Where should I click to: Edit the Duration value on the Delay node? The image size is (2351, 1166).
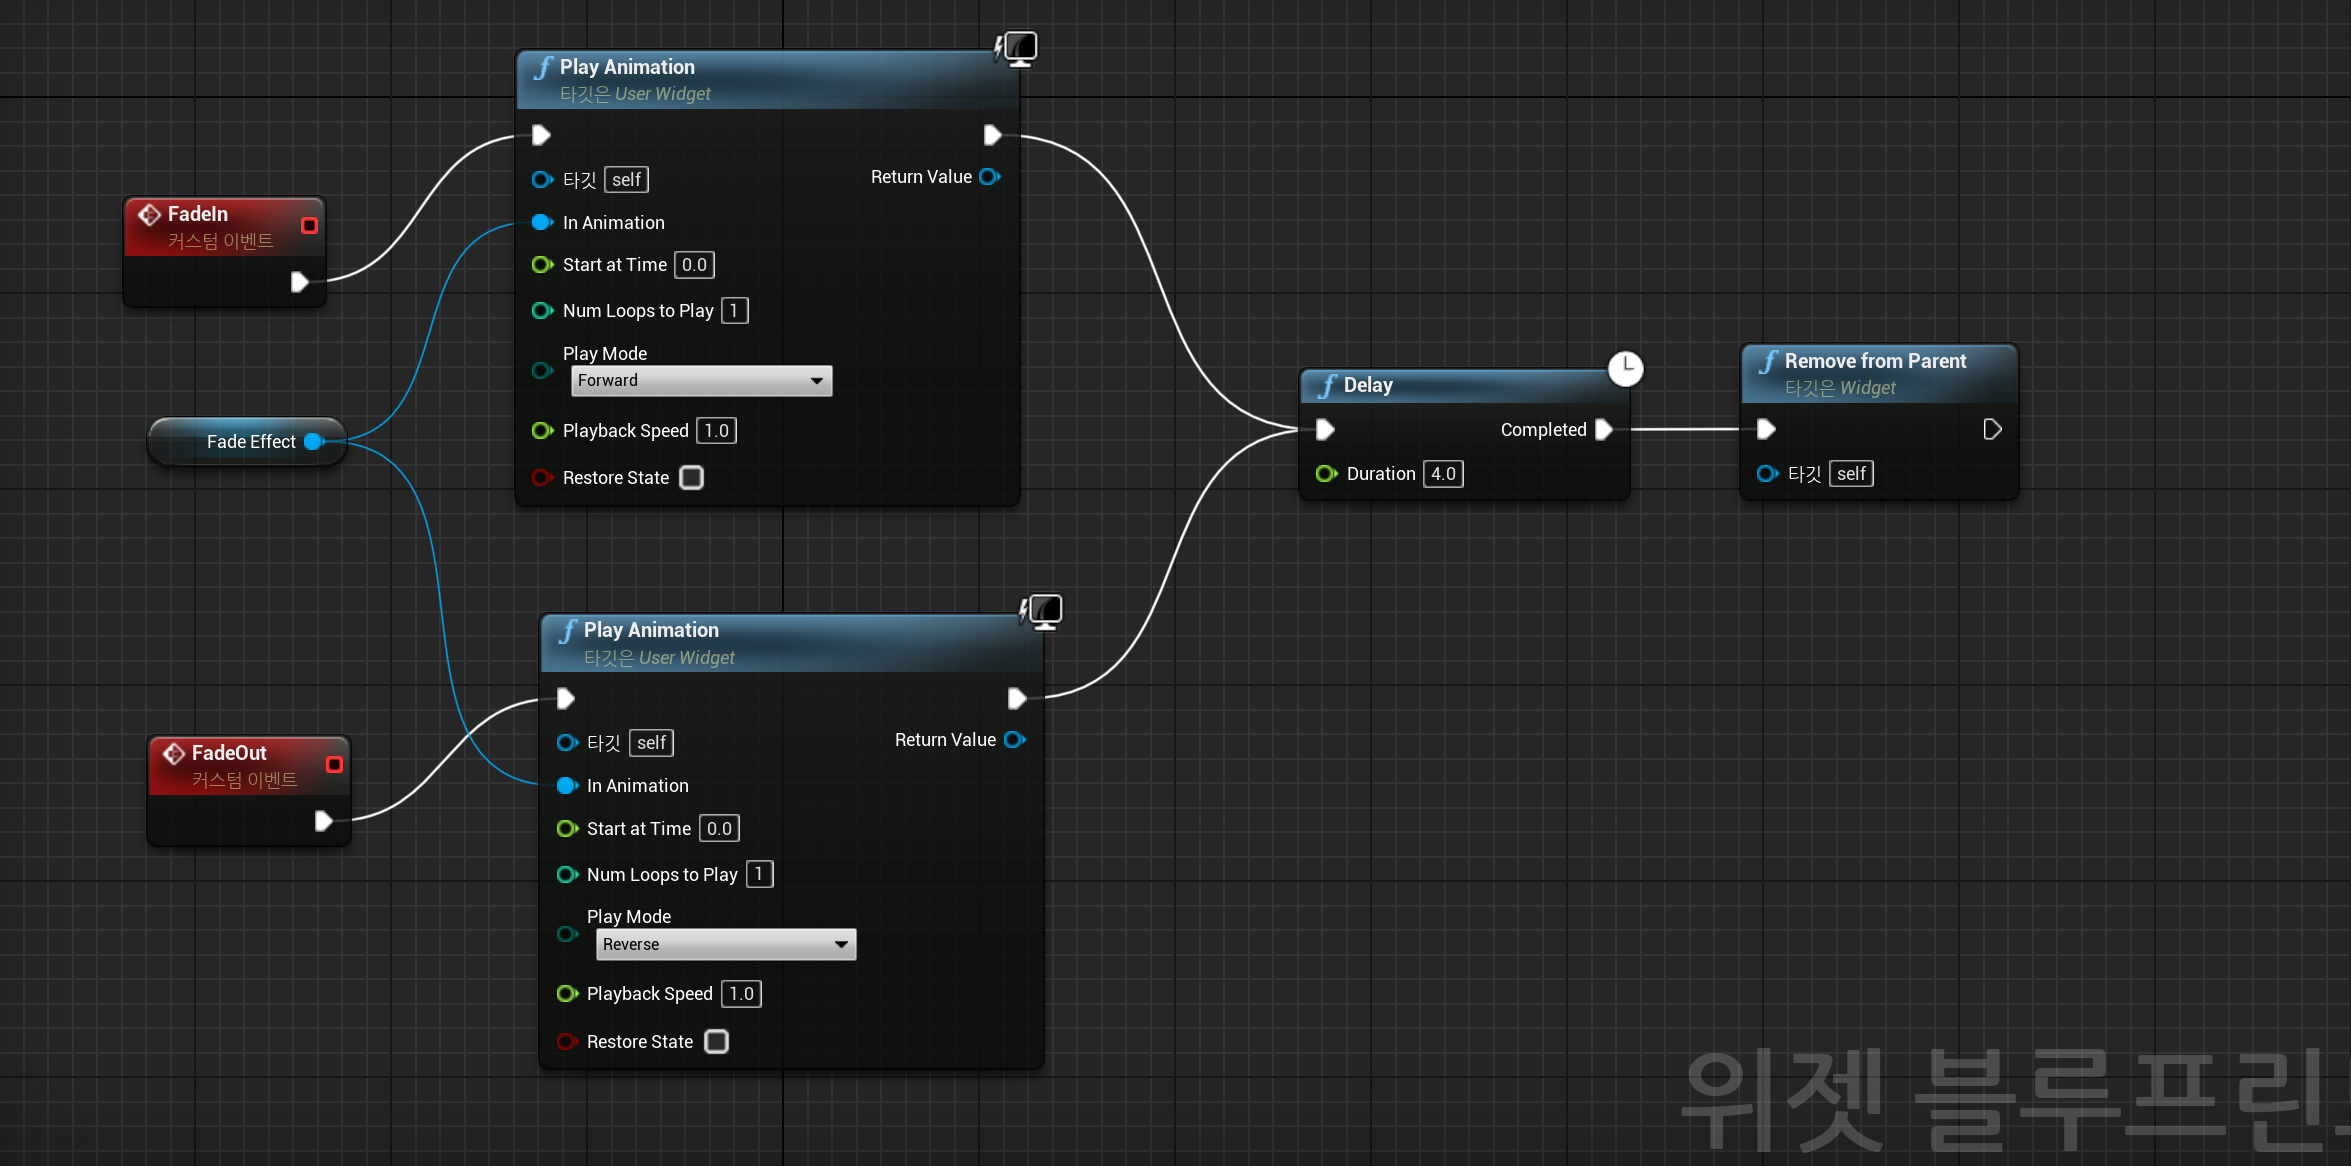[1443, 473]
